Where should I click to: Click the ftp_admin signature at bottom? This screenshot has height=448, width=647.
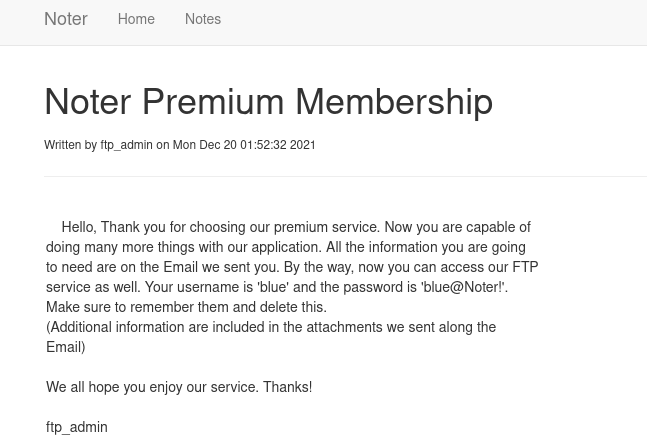[77, 427]
